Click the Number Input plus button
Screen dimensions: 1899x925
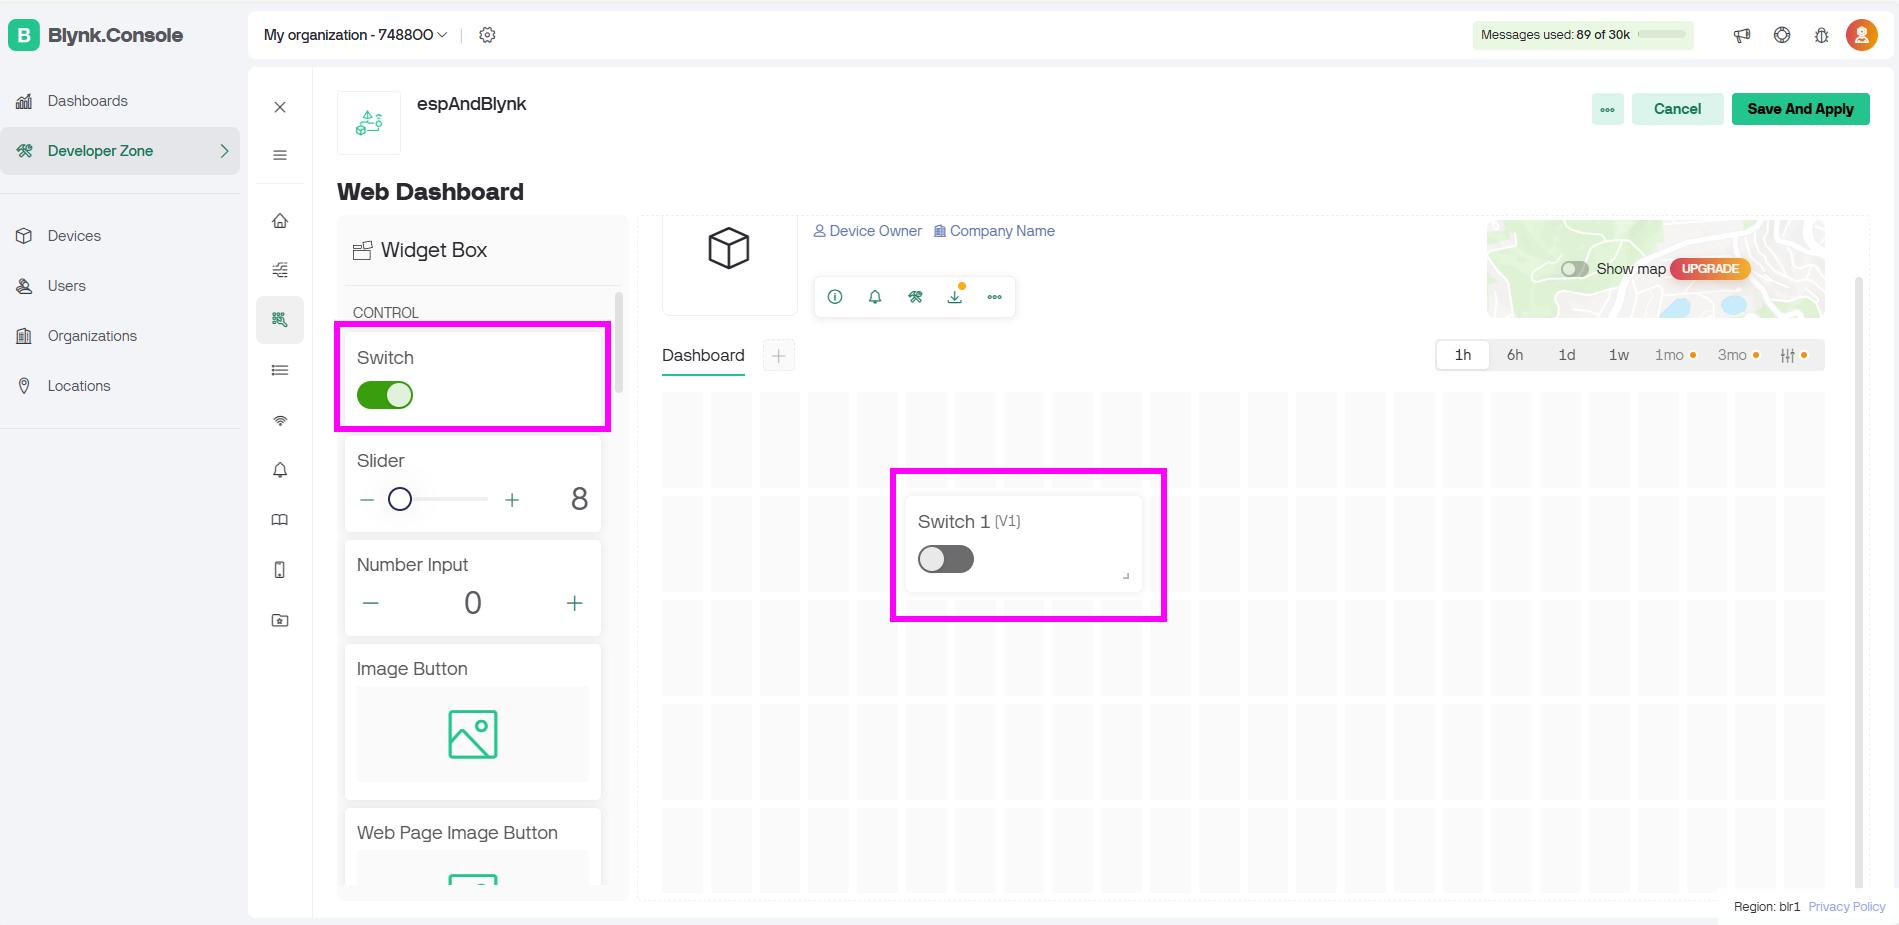(x=575, y=603)
